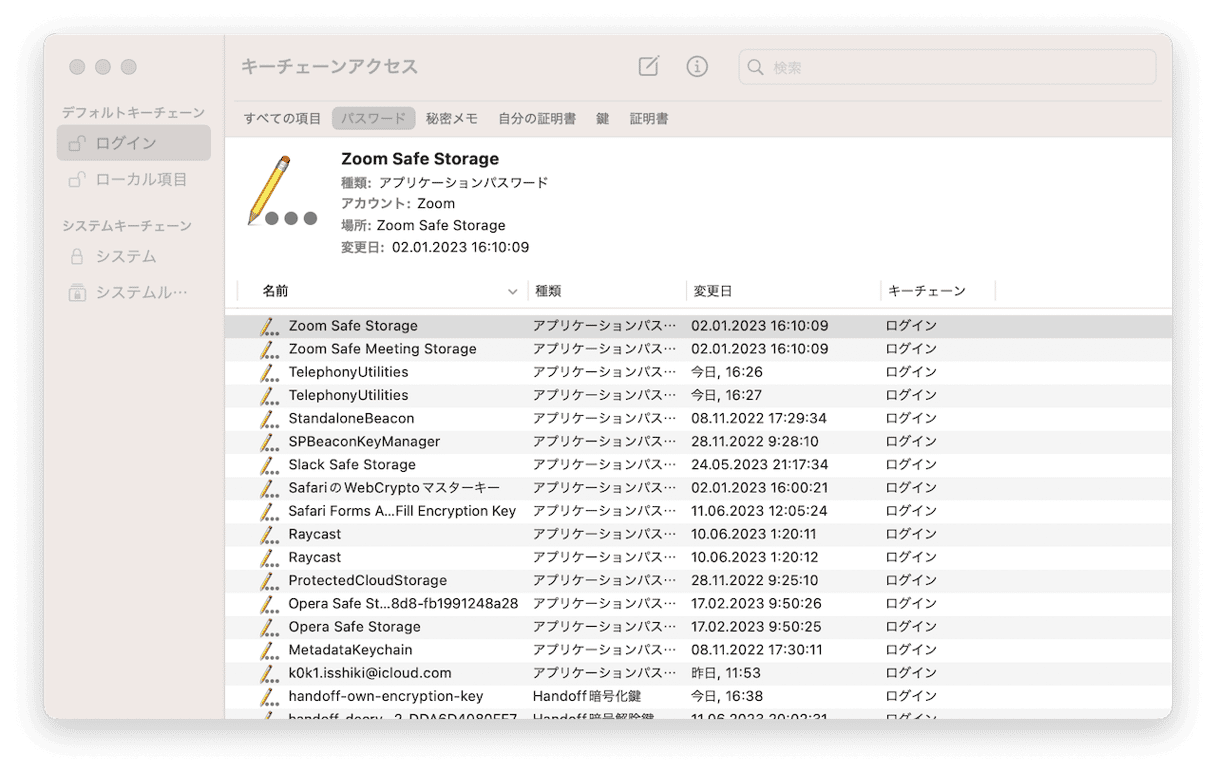Click the キーチェーンアクセス window title
This screenshot has width=1216, height=773.
tap(329, 67)
